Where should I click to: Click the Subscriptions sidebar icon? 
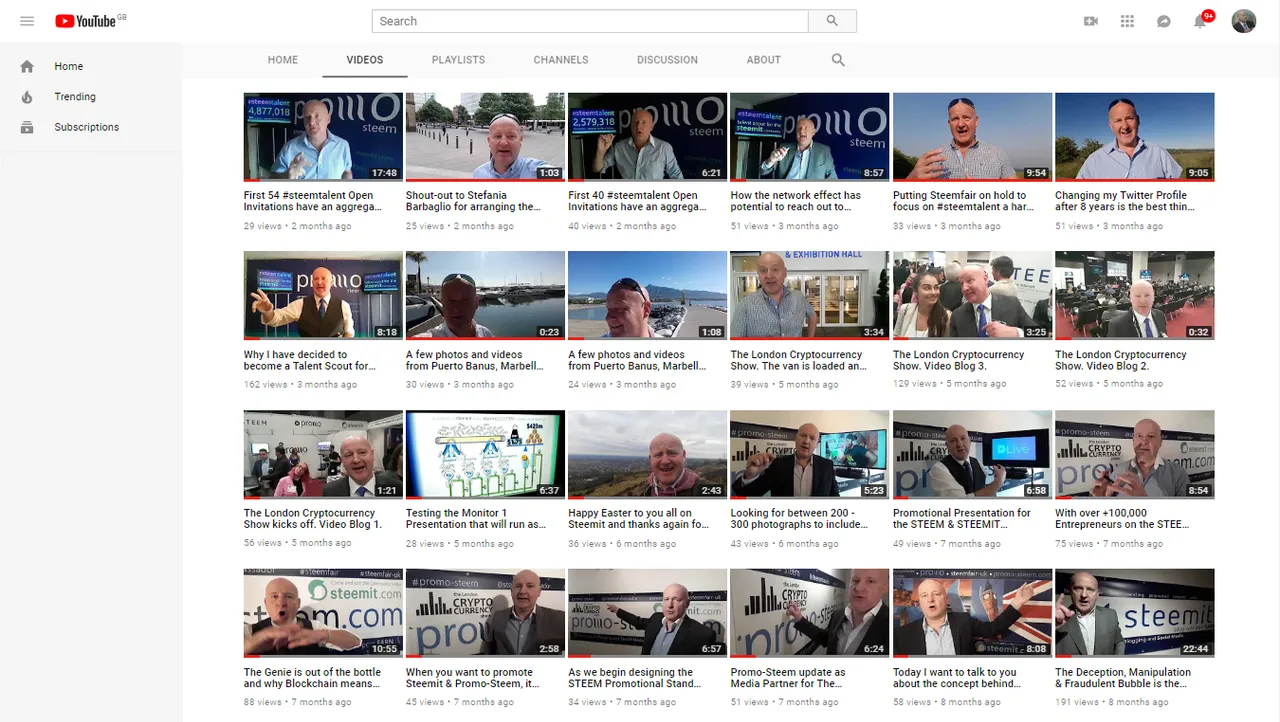point(27,127)
